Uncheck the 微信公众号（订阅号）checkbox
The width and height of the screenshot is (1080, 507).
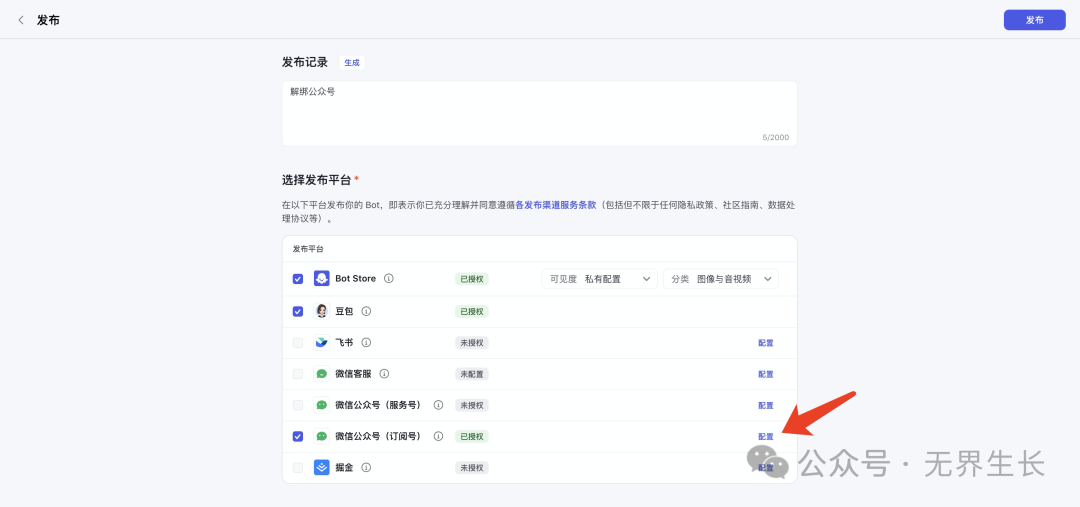pyautogui.click(x=298, y=436)
